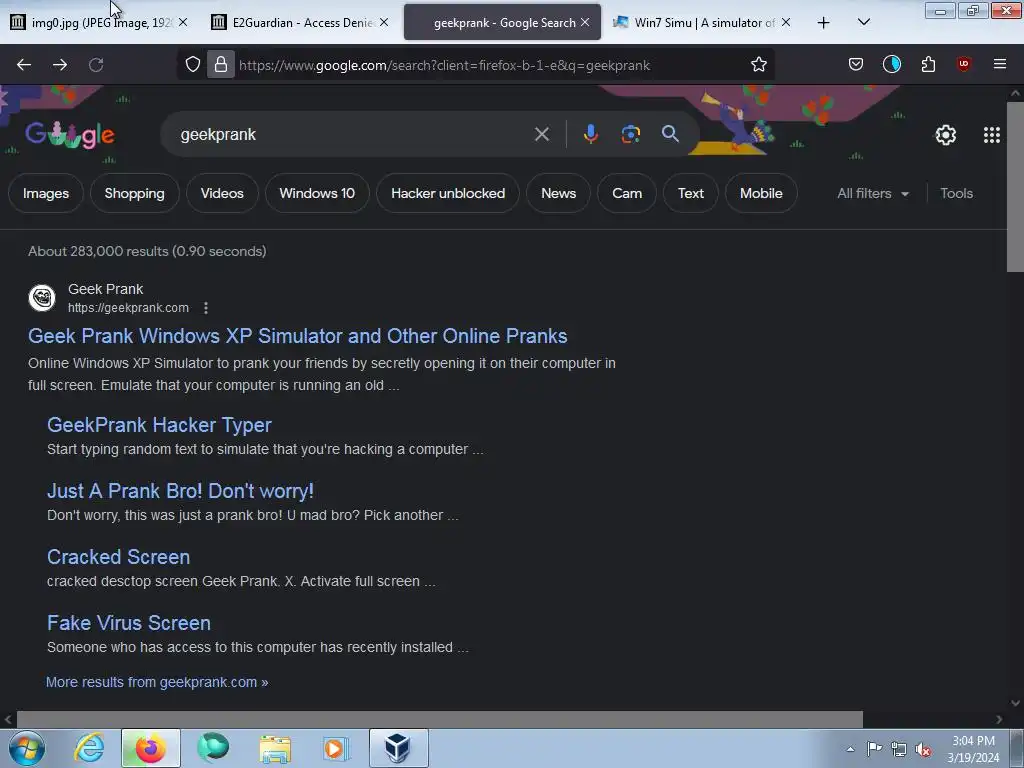The width and height of the screenshot is (1024, 768).
Task: Open Windows Explorer folder in taskbar
Action: tap(275, 748)
